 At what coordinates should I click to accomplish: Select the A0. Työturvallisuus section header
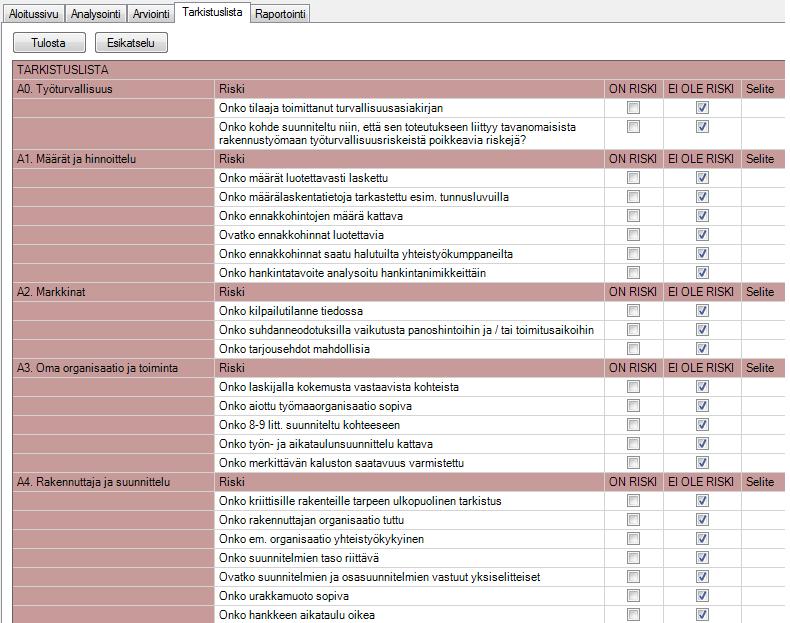click(113, 89)
